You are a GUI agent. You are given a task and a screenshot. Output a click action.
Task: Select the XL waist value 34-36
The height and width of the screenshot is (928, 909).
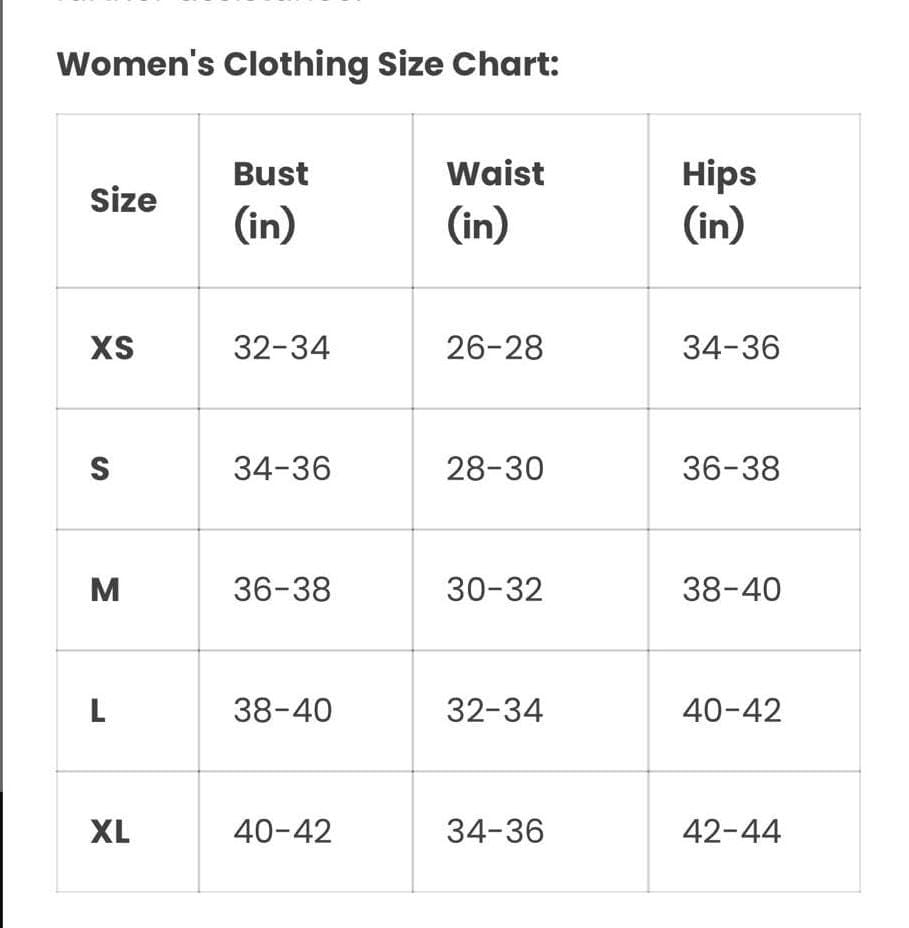click(495, 832)
